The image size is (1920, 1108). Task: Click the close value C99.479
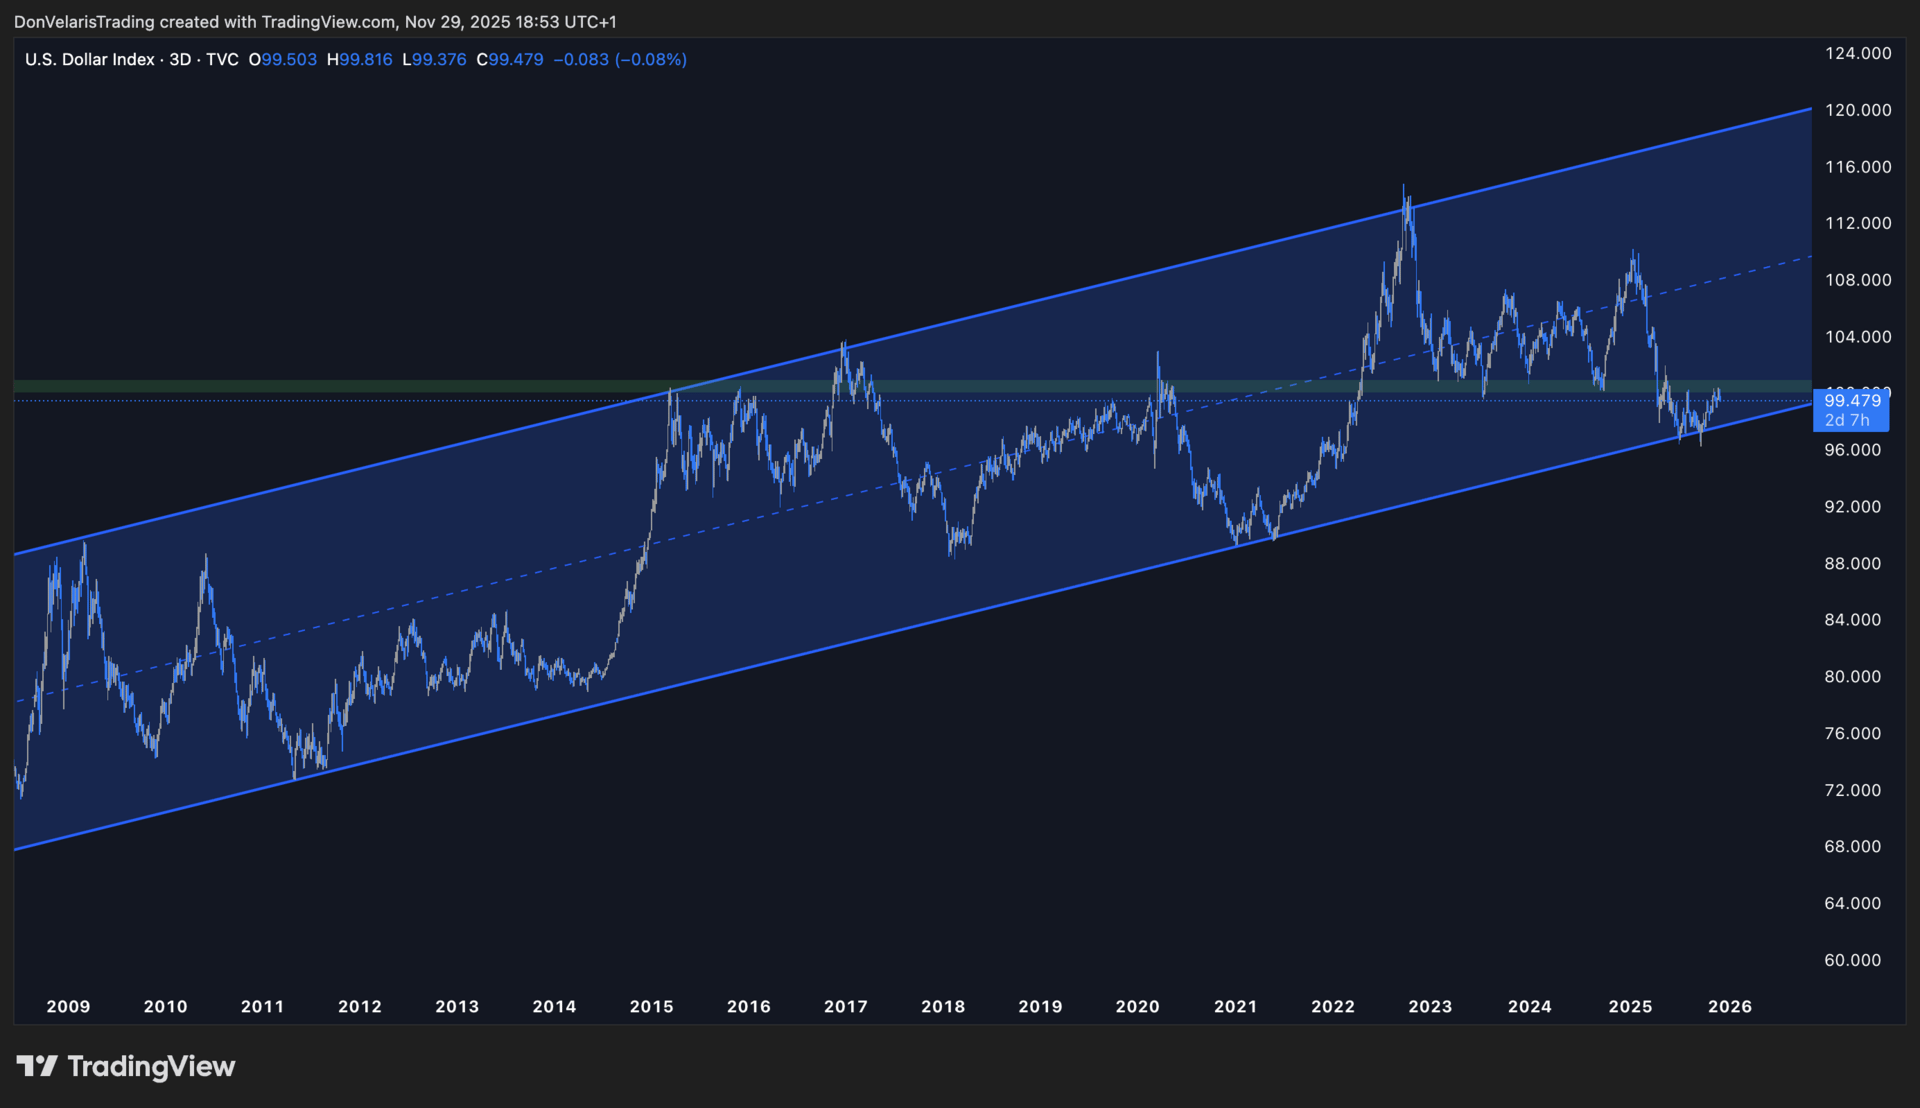coord(510,59)
